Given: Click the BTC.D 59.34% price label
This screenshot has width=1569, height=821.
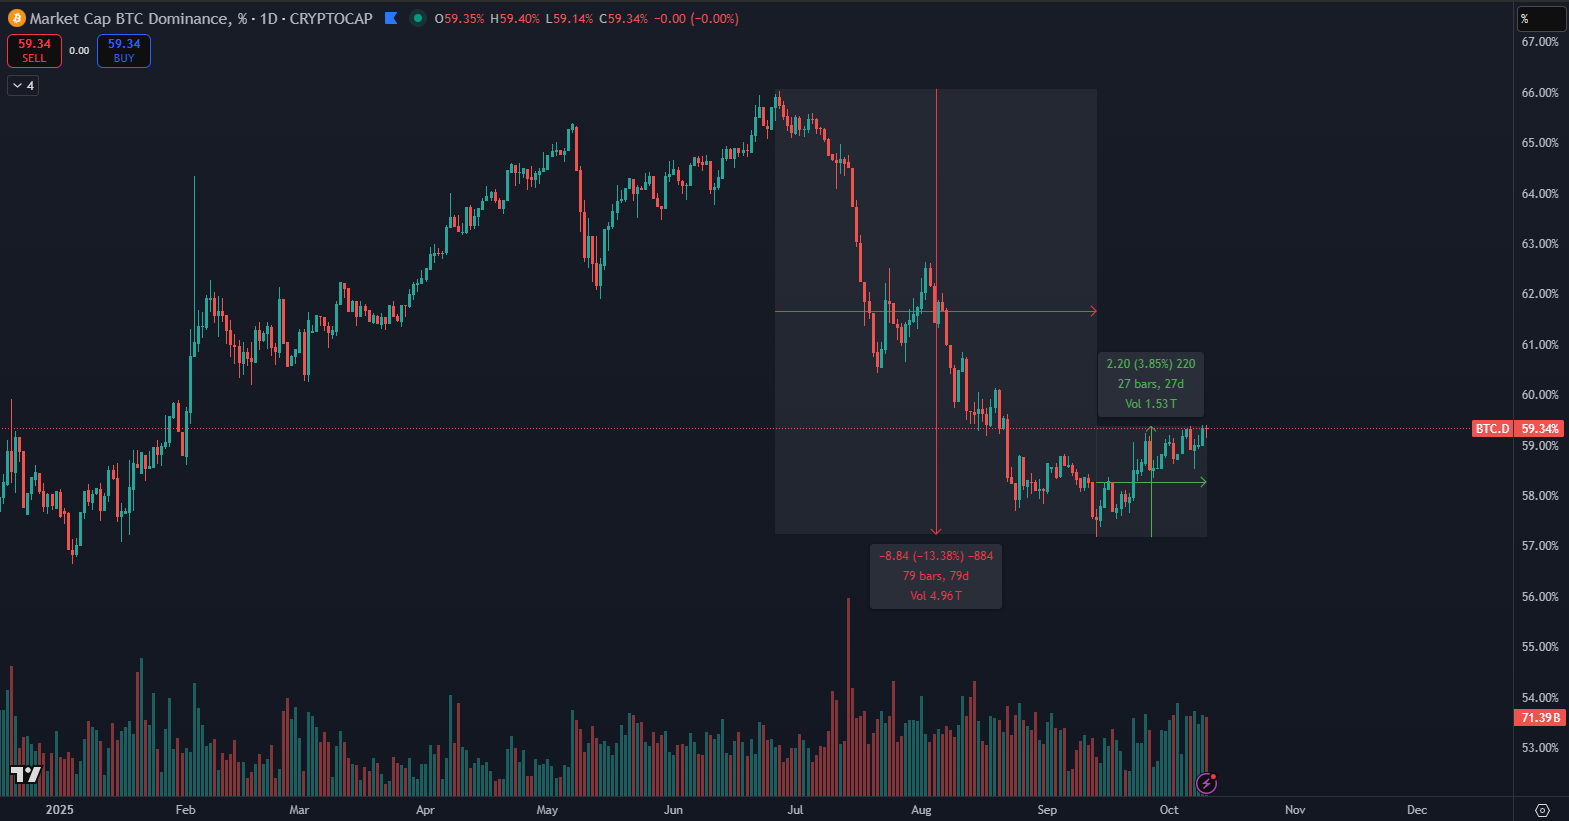Looking at the screenshot, I should click(x=1517, y=429).
